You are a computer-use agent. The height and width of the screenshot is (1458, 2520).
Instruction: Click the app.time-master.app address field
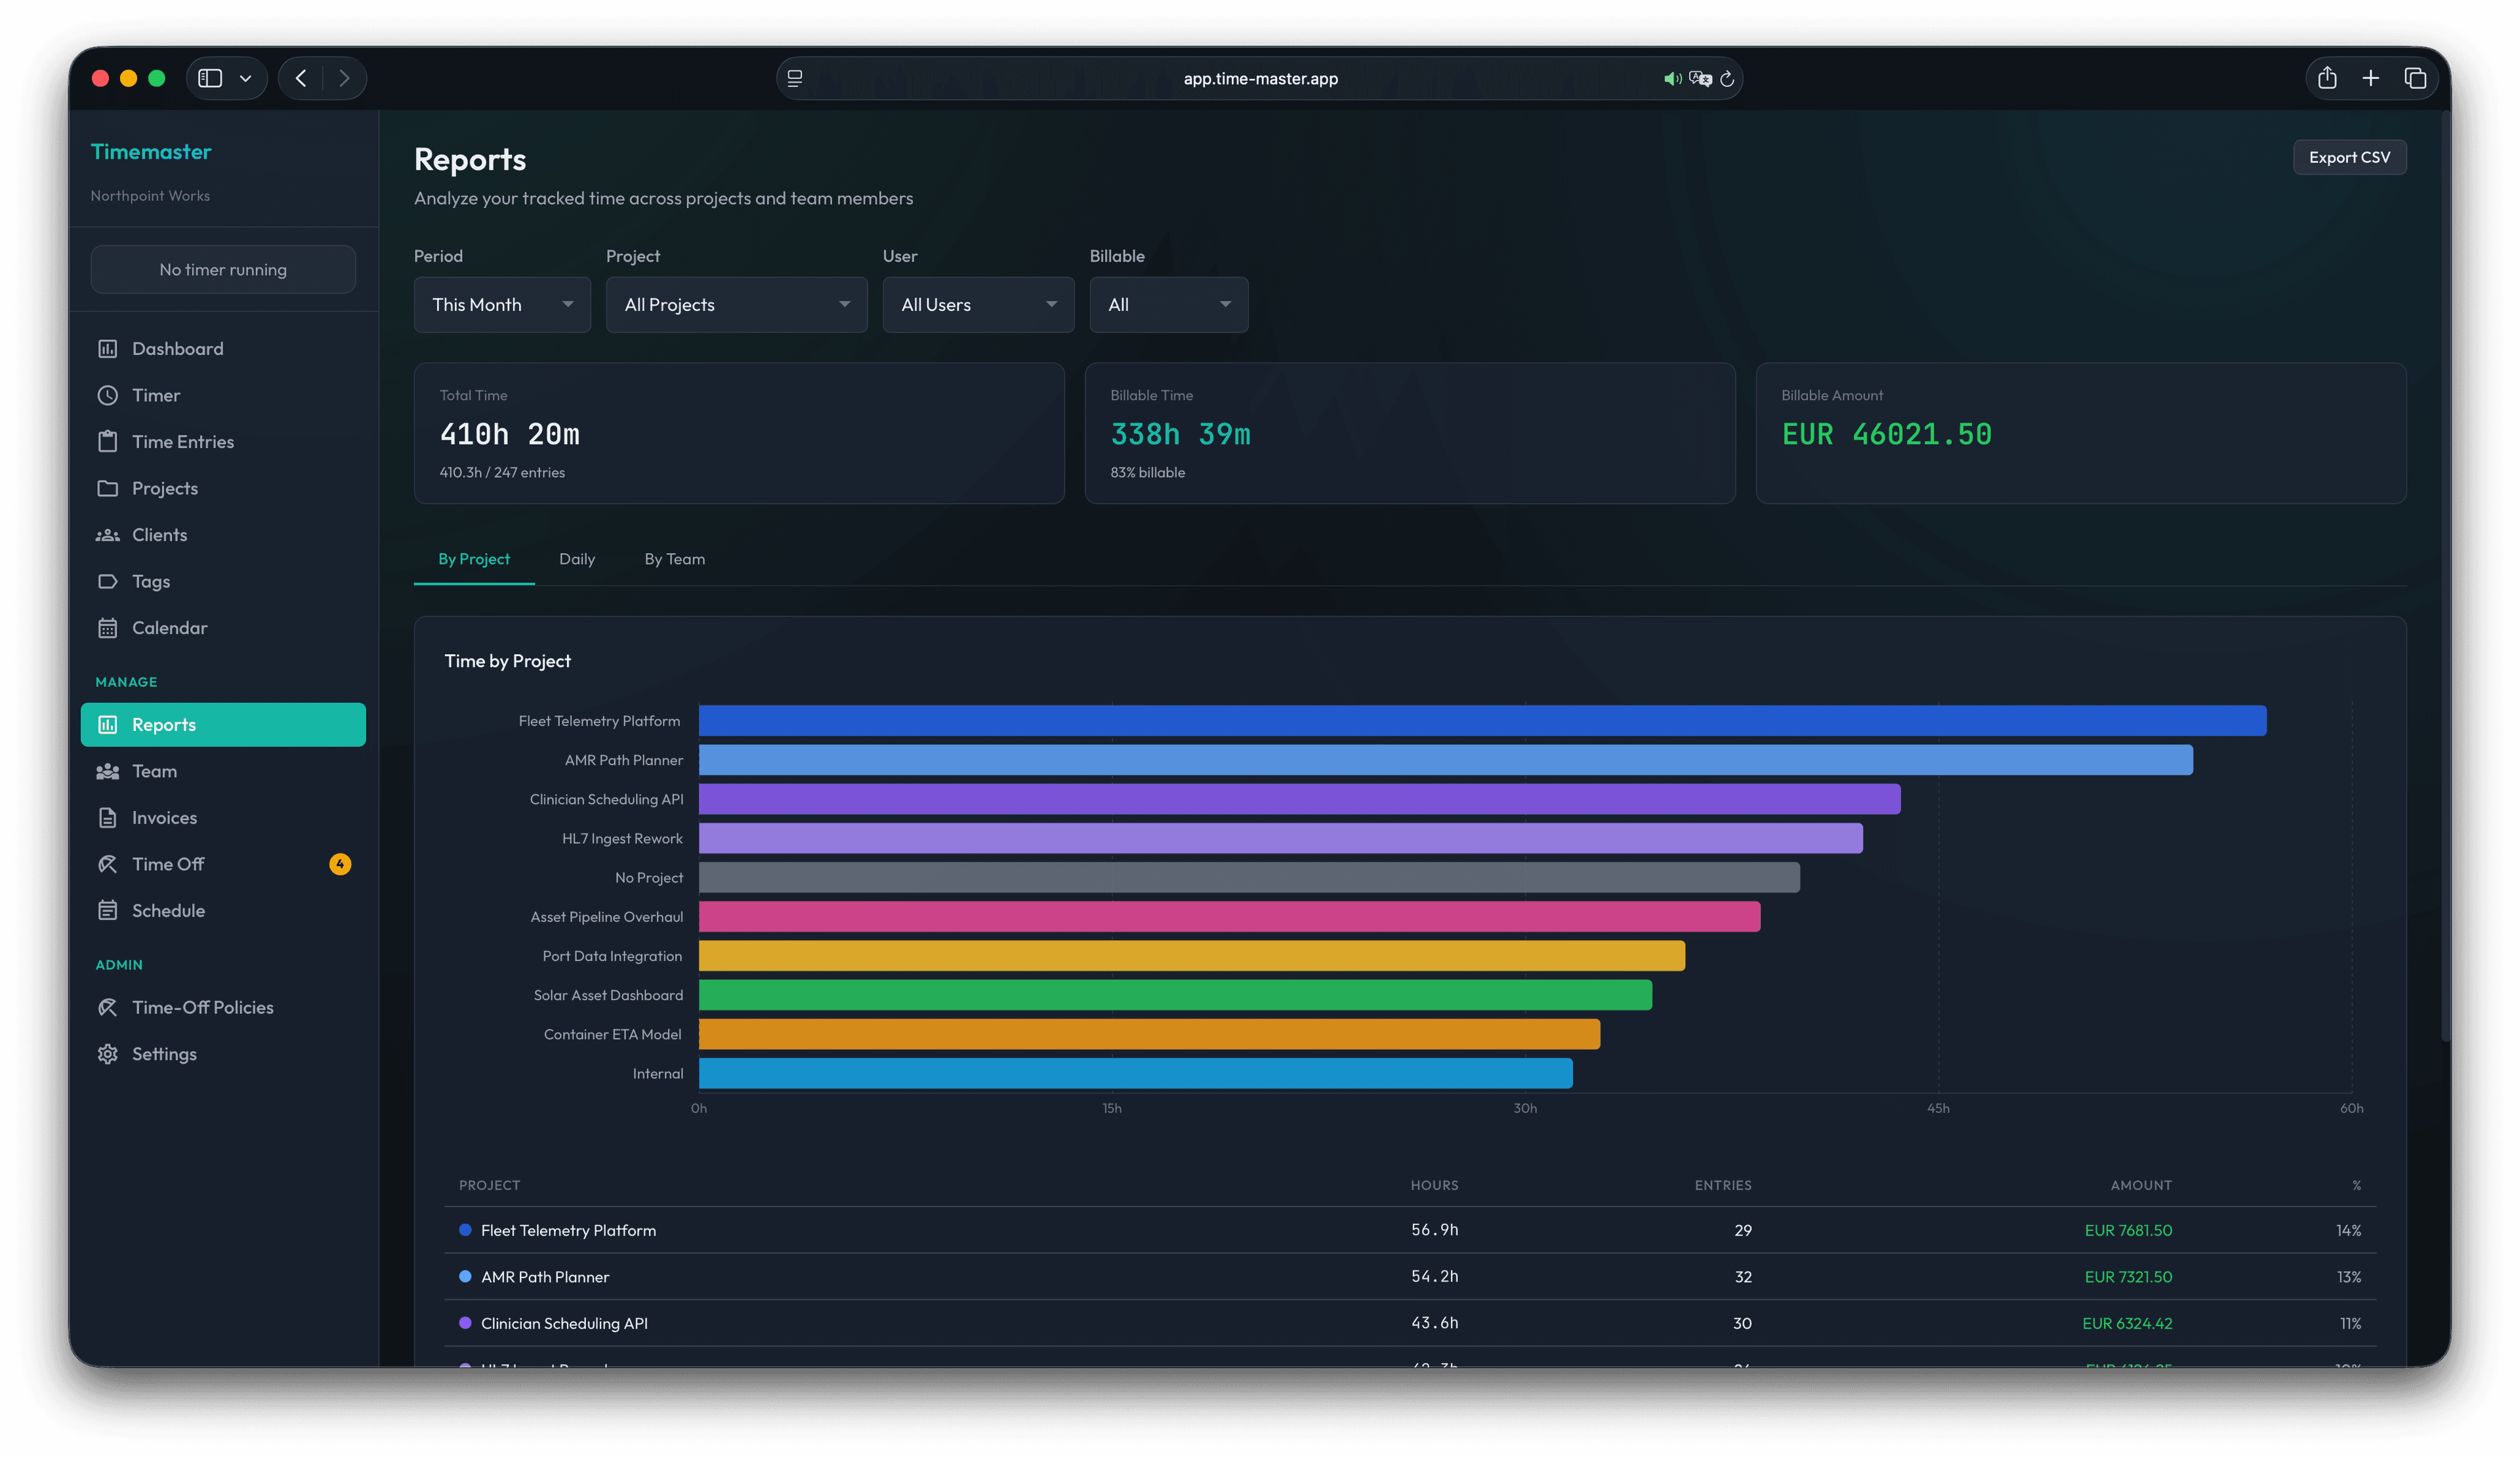pos(1260,78)
